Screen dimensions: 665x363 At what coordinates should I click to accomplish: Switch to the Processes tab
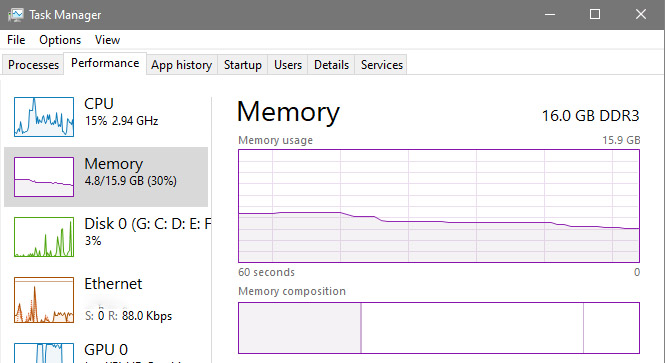tap(33, 65)
